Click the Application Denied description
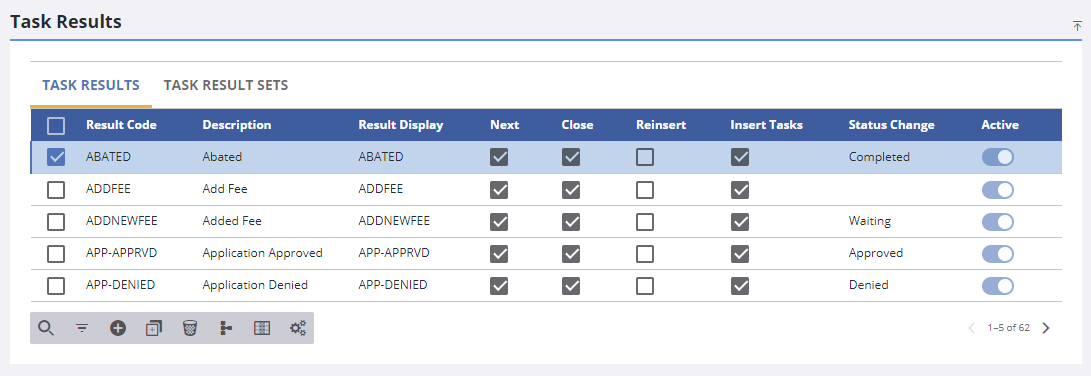The width and height of the screenshot is (1091, 376). (x=255, y=285)
